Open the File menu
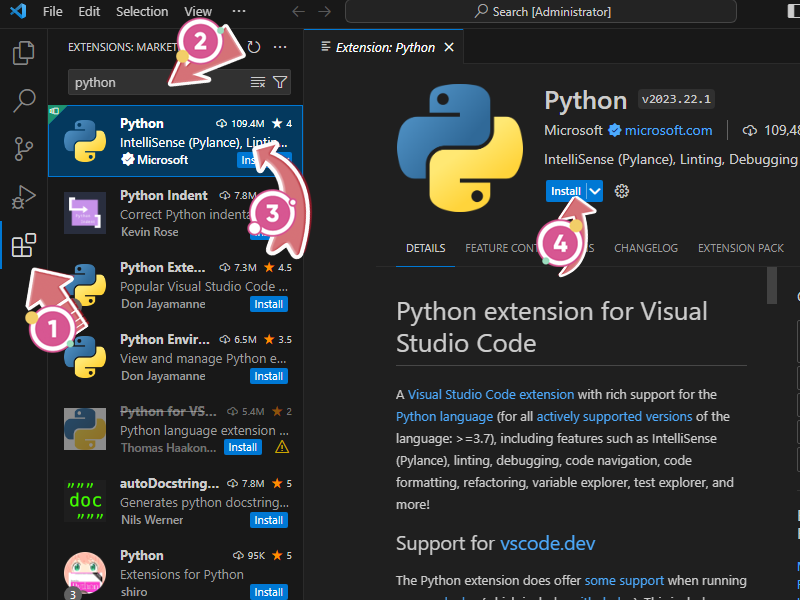The image size is (800, 600). coord(53,11)
